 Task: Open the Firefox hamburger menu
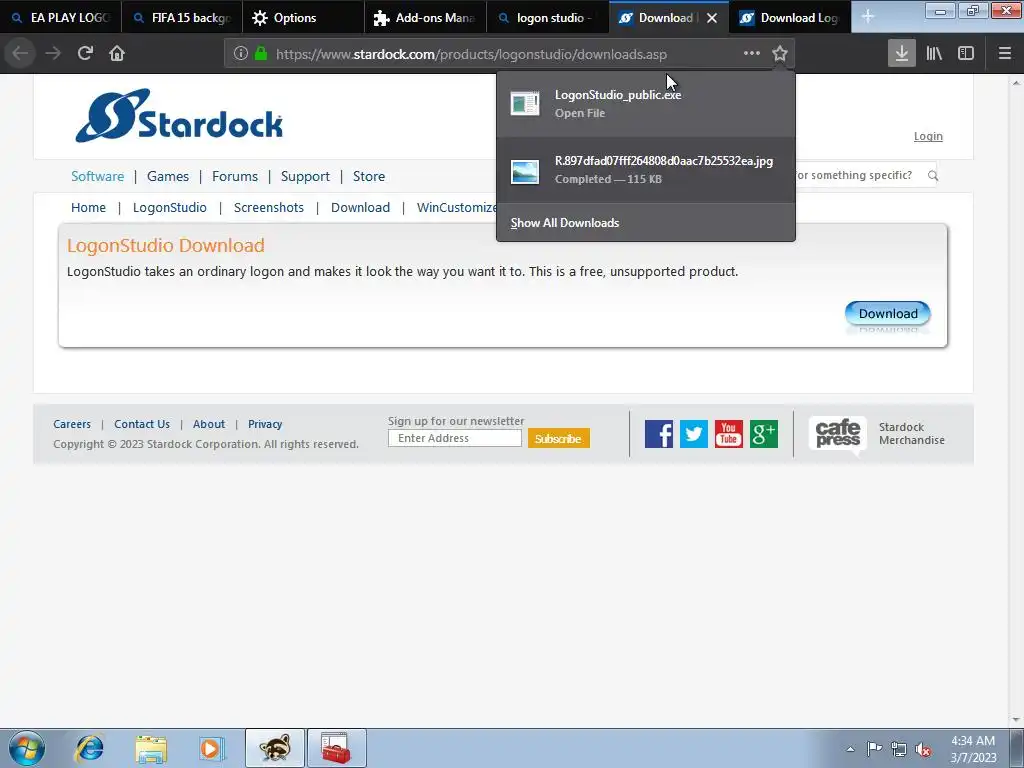[x=1005, y=54]
